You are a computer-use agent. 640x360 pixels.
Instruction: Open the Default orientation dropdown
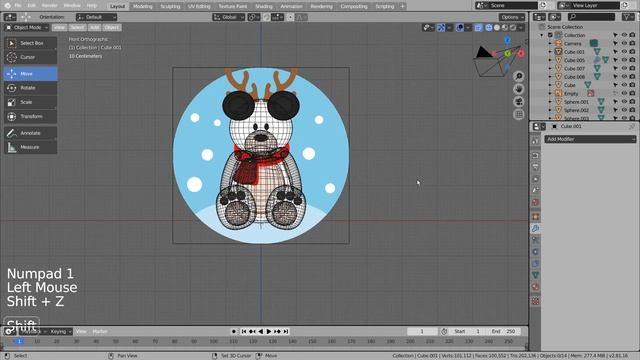coord(96,17)
